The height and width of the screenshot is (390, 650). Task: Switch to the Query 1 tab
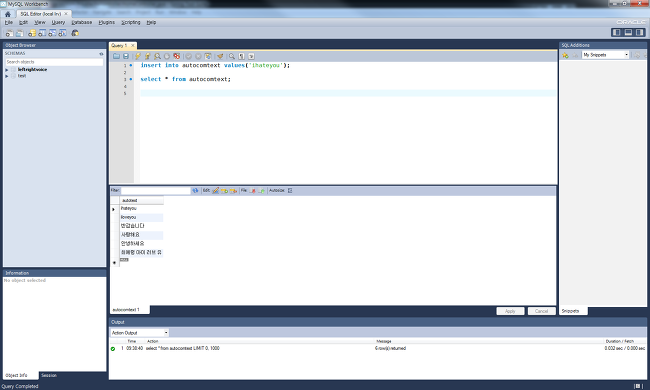click(x=119, y=46)
